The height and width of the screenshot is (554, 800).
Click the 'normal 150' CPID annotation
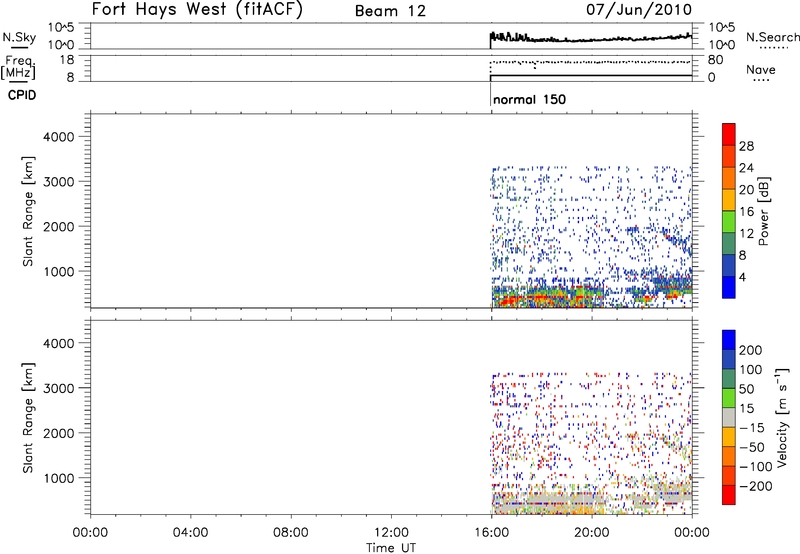coord(530,99)
